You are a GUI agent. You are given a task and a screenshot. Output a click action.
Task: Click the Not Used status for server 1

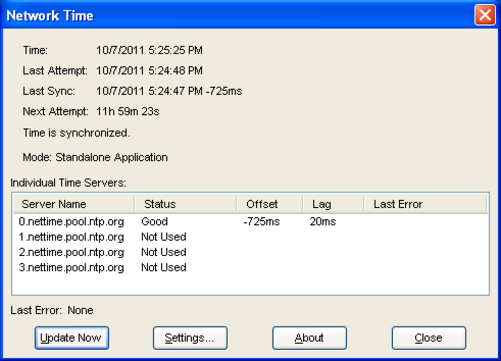(164, 237)
